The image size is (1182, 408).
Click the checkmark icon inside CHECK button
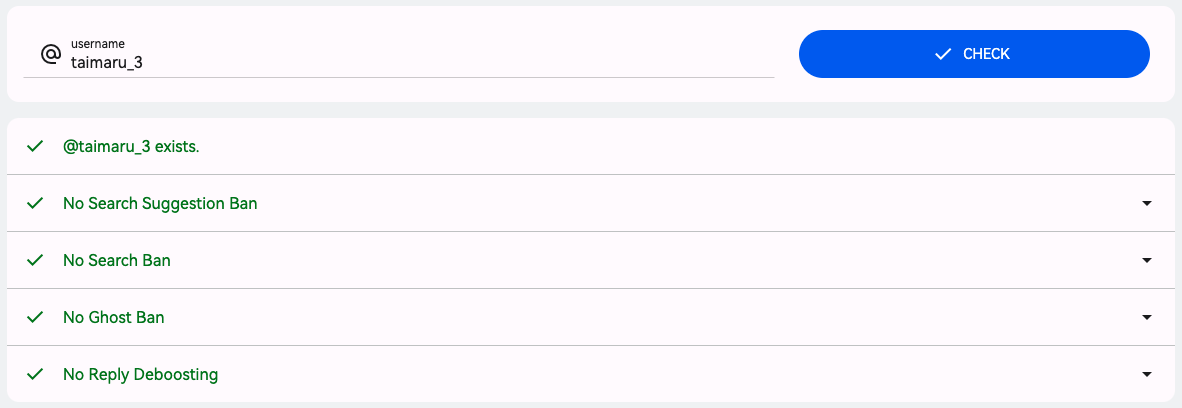[x=942, y=54]
